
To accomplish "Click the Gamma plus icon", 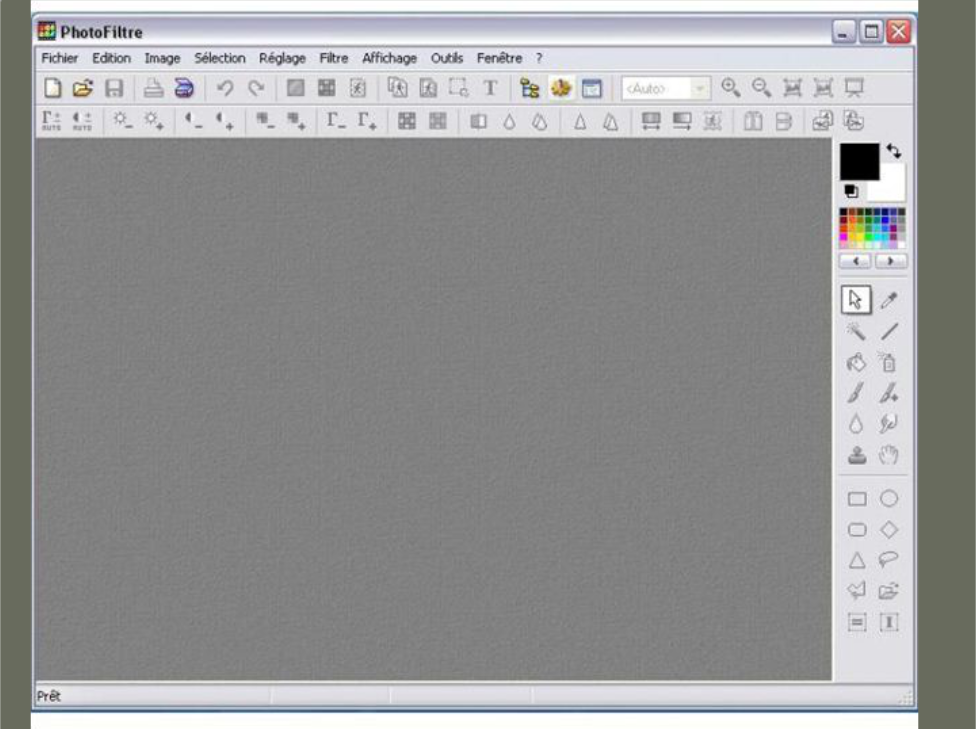I will pyautogui.click(x=367, y=120).
